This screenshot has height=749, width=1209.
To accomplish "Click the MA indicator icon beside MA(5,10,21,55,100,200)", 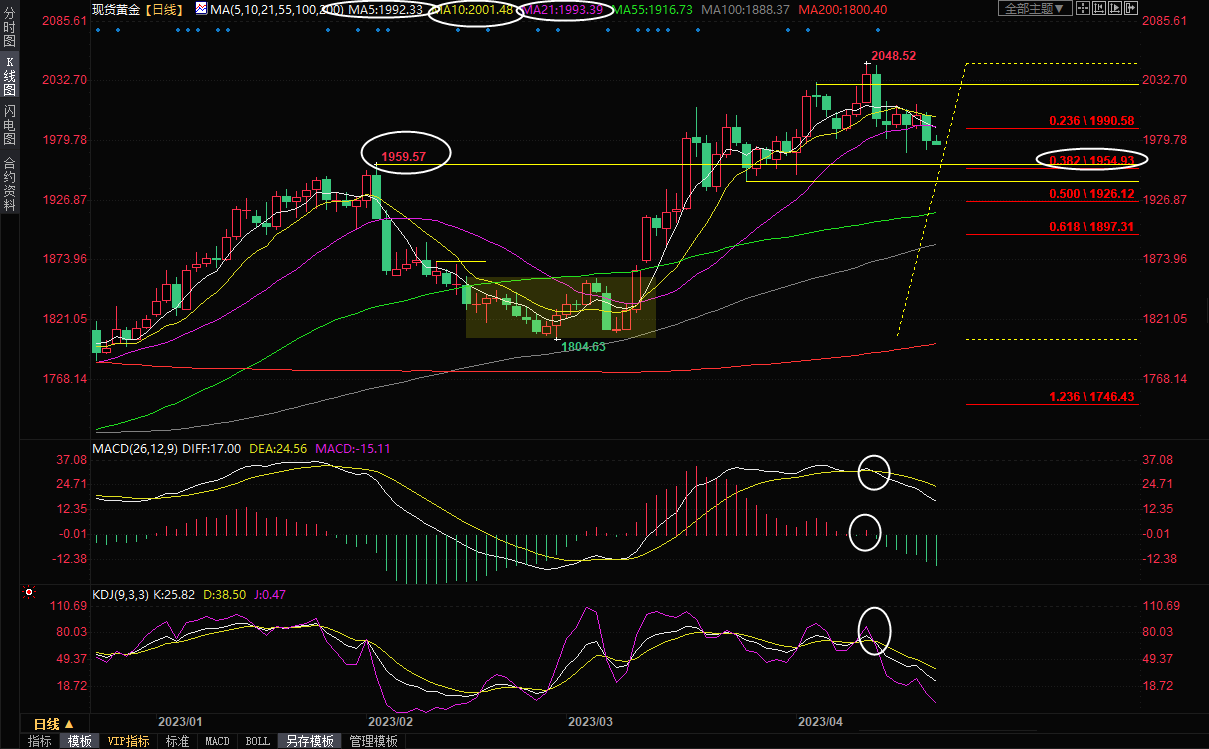I will [201, 9].
